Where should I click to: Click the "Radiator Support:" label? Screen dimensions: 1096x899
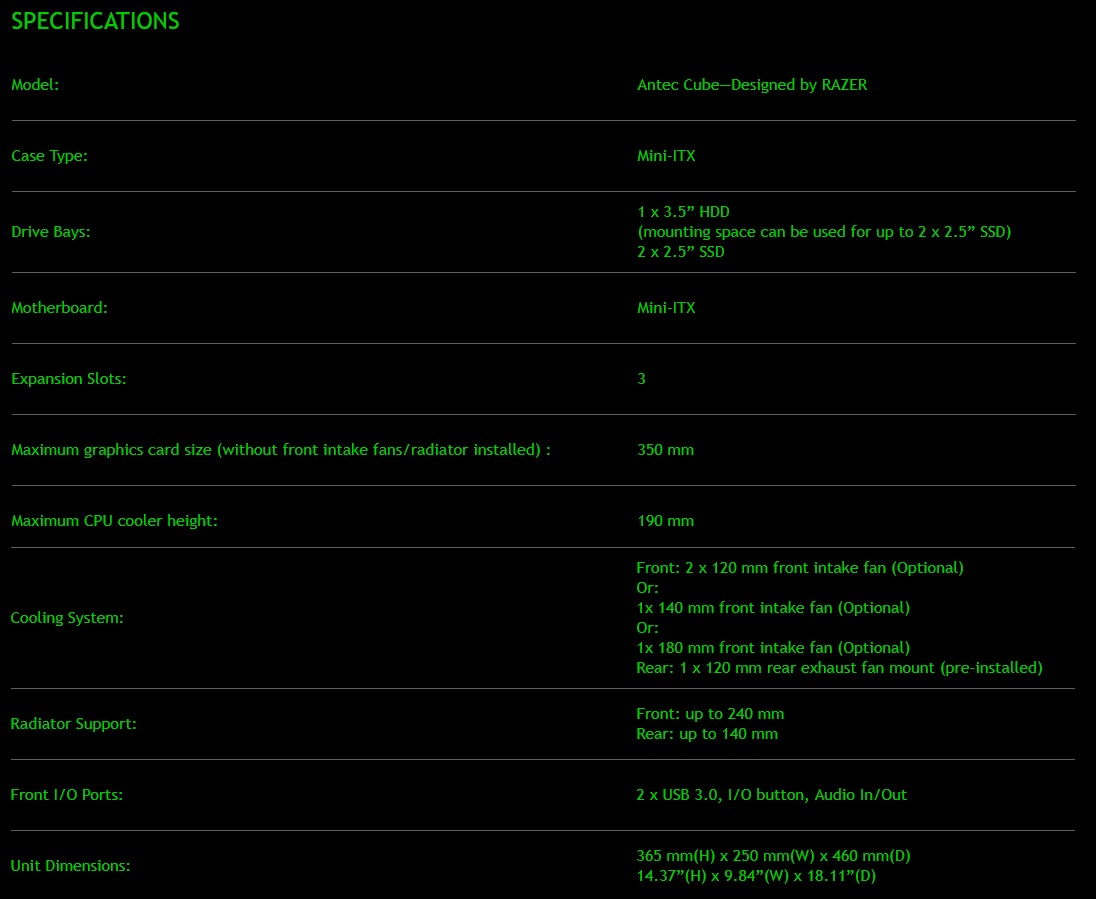[73, 724]
